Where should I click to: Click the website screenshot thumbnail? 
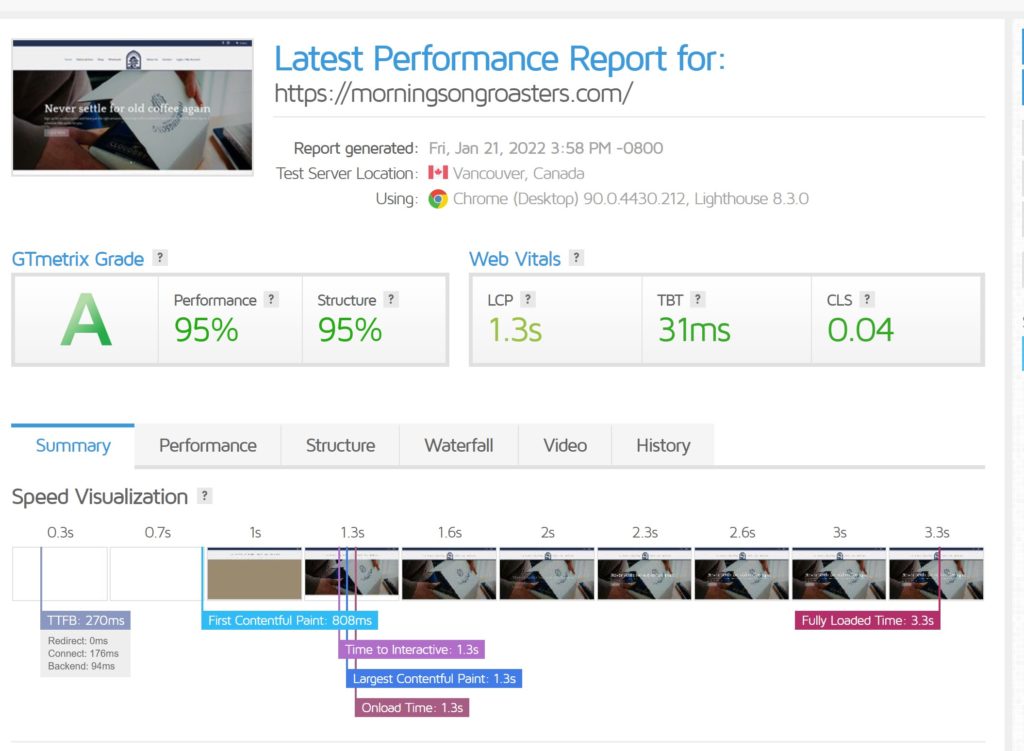tap(133, 107)
